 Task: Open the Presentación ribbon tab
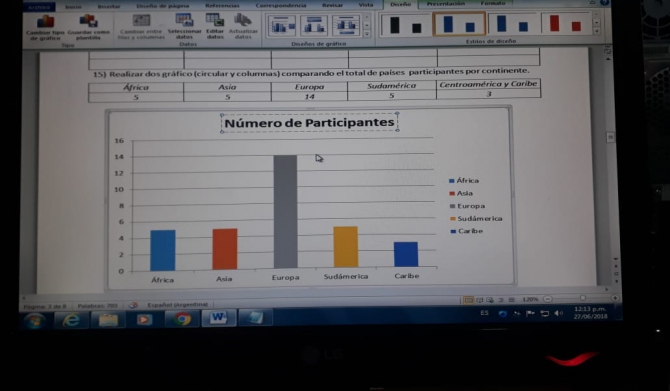(446, 4)
